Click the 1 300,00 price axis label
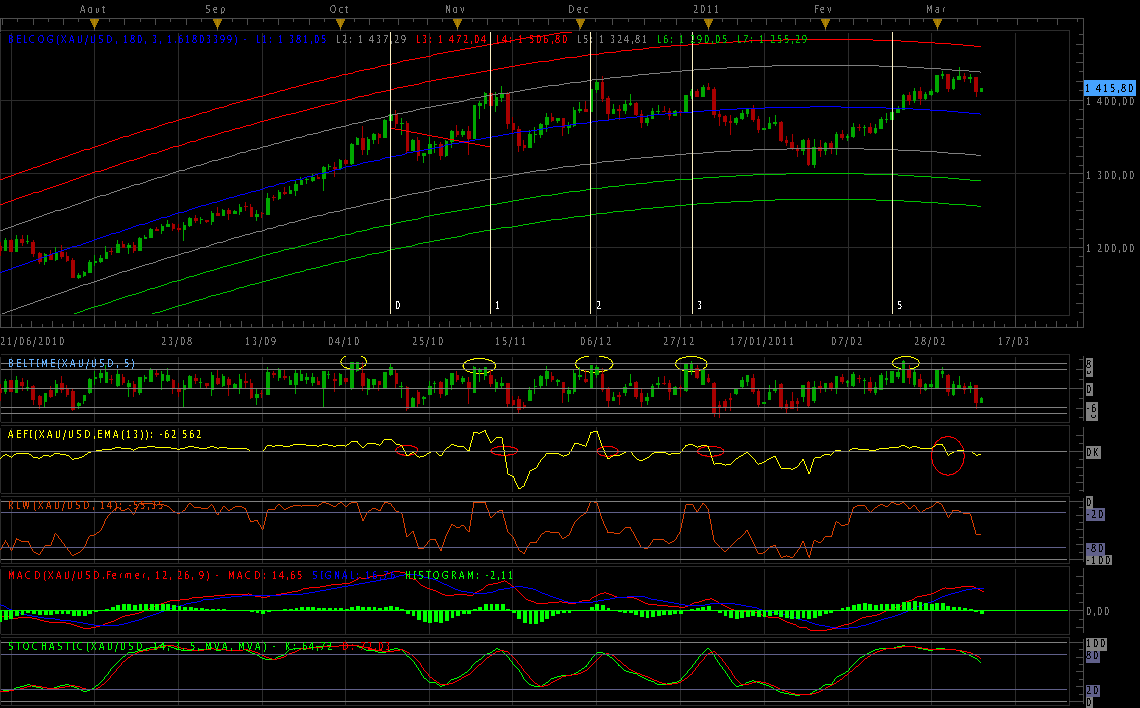Screen dimensions: 1140x708 coord(1109,175)
